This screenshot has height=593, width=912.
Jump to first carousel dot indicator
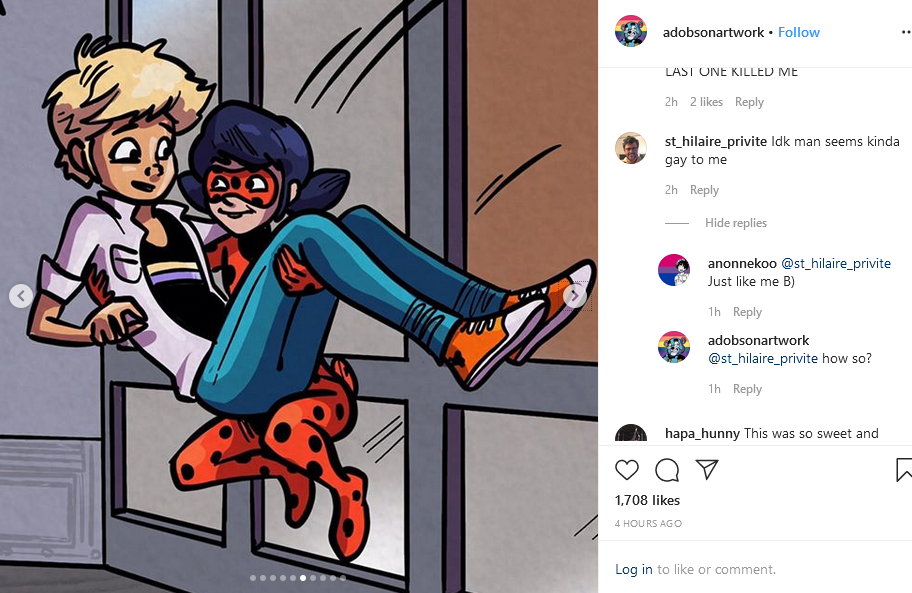click(253, 578)
